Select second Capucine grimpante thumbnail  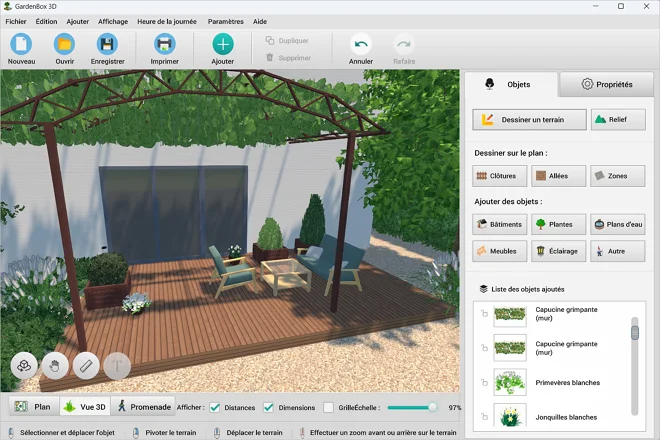pos(510,348)
